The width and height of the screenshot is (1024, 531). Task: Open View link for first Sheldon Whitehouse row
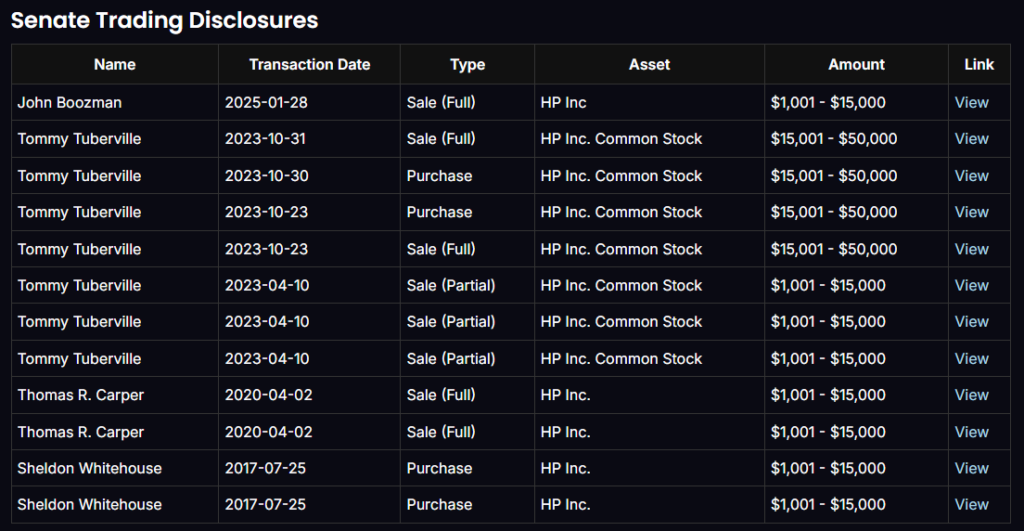971,468
